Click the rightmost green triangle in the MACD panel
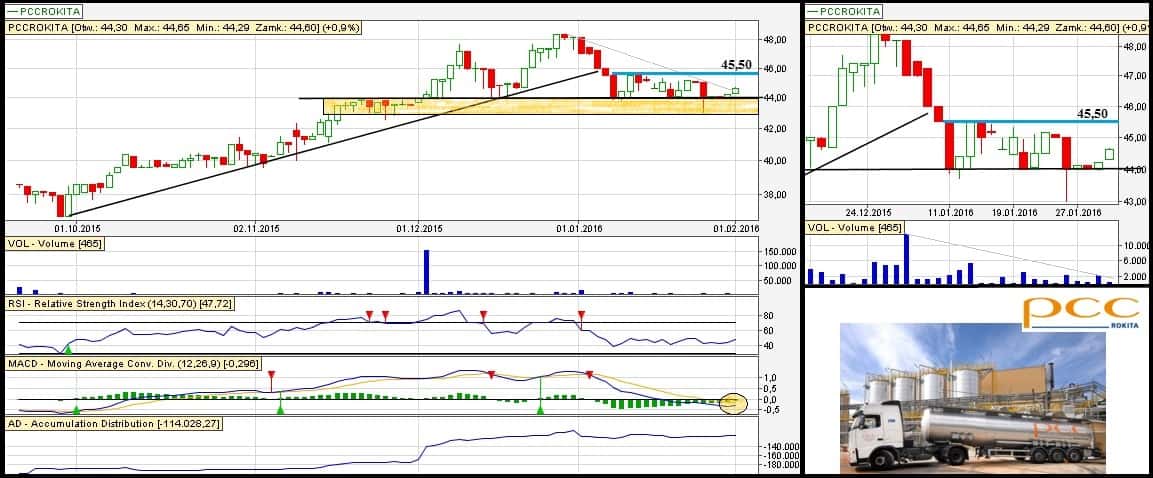1153x478 pixels. tap(540, 408)
